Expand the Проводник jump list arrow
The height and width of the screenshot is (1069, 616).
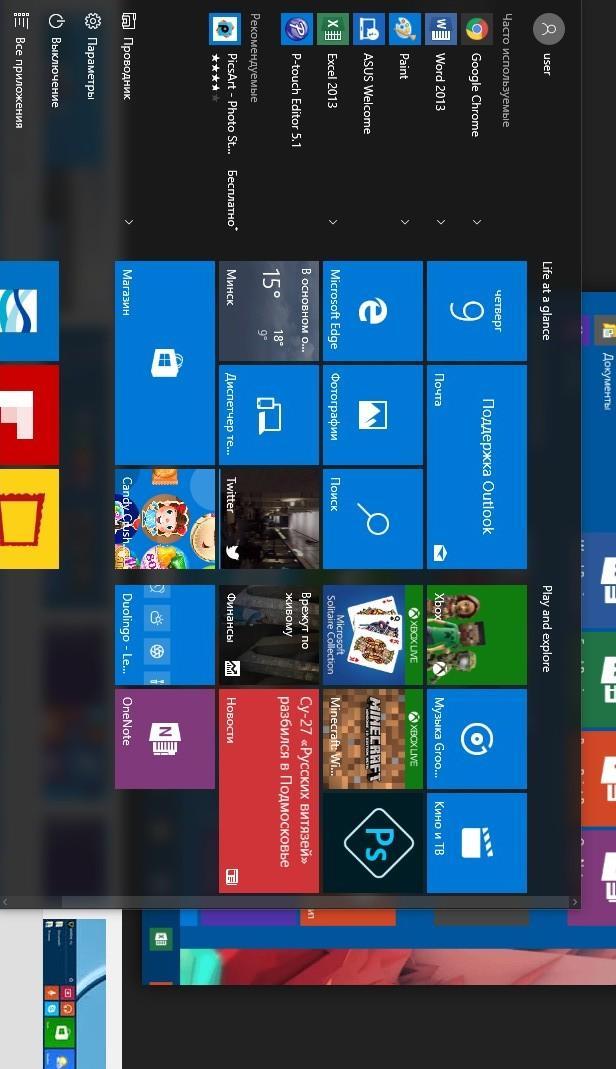128,222
